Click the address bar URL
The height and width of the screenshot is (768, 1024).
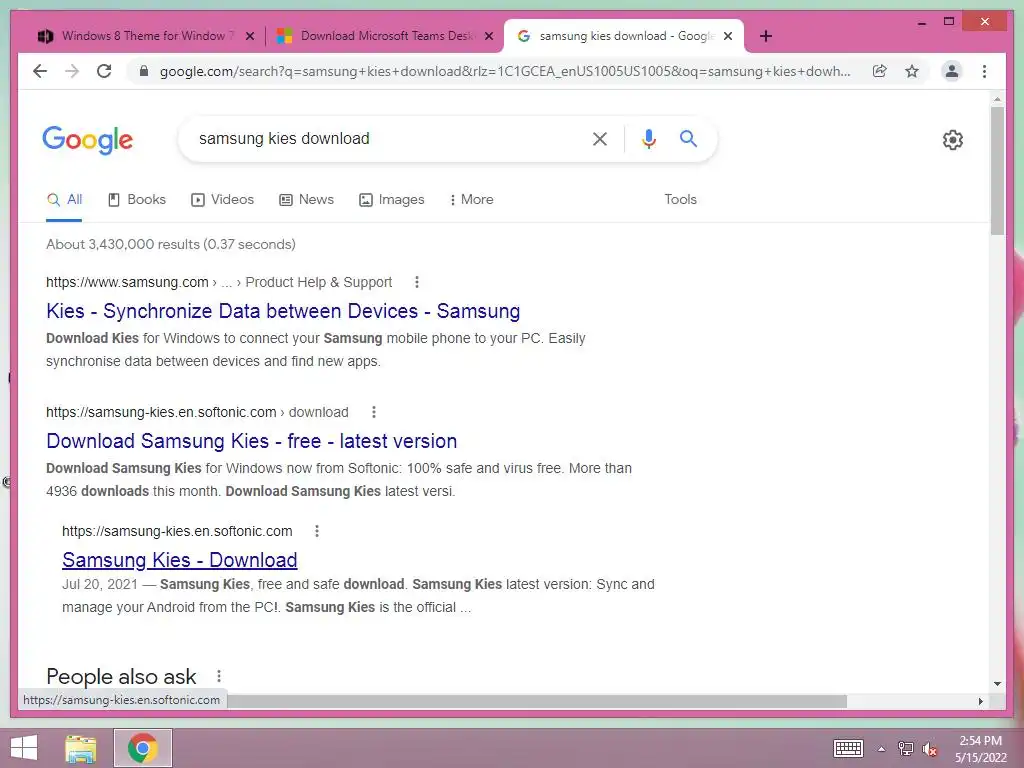(505, 71)
